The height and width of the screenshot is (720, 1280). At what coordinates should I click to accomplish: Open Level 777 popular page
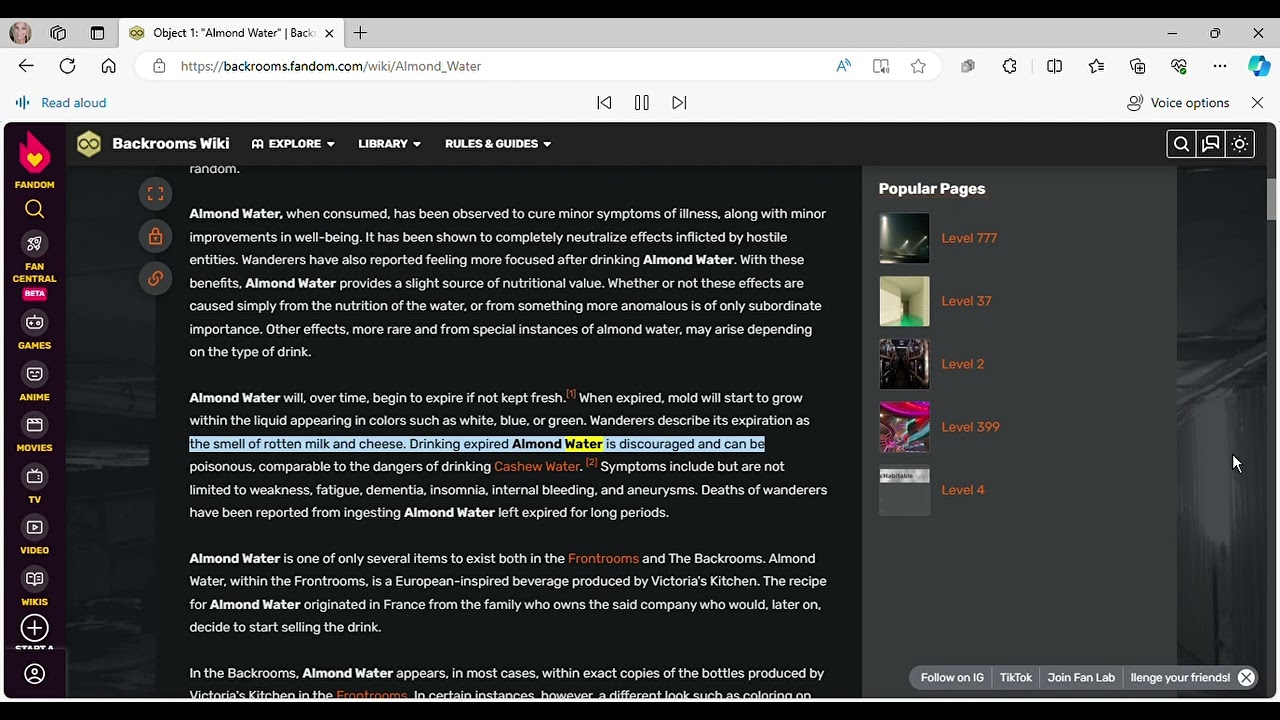pos(969,238)
